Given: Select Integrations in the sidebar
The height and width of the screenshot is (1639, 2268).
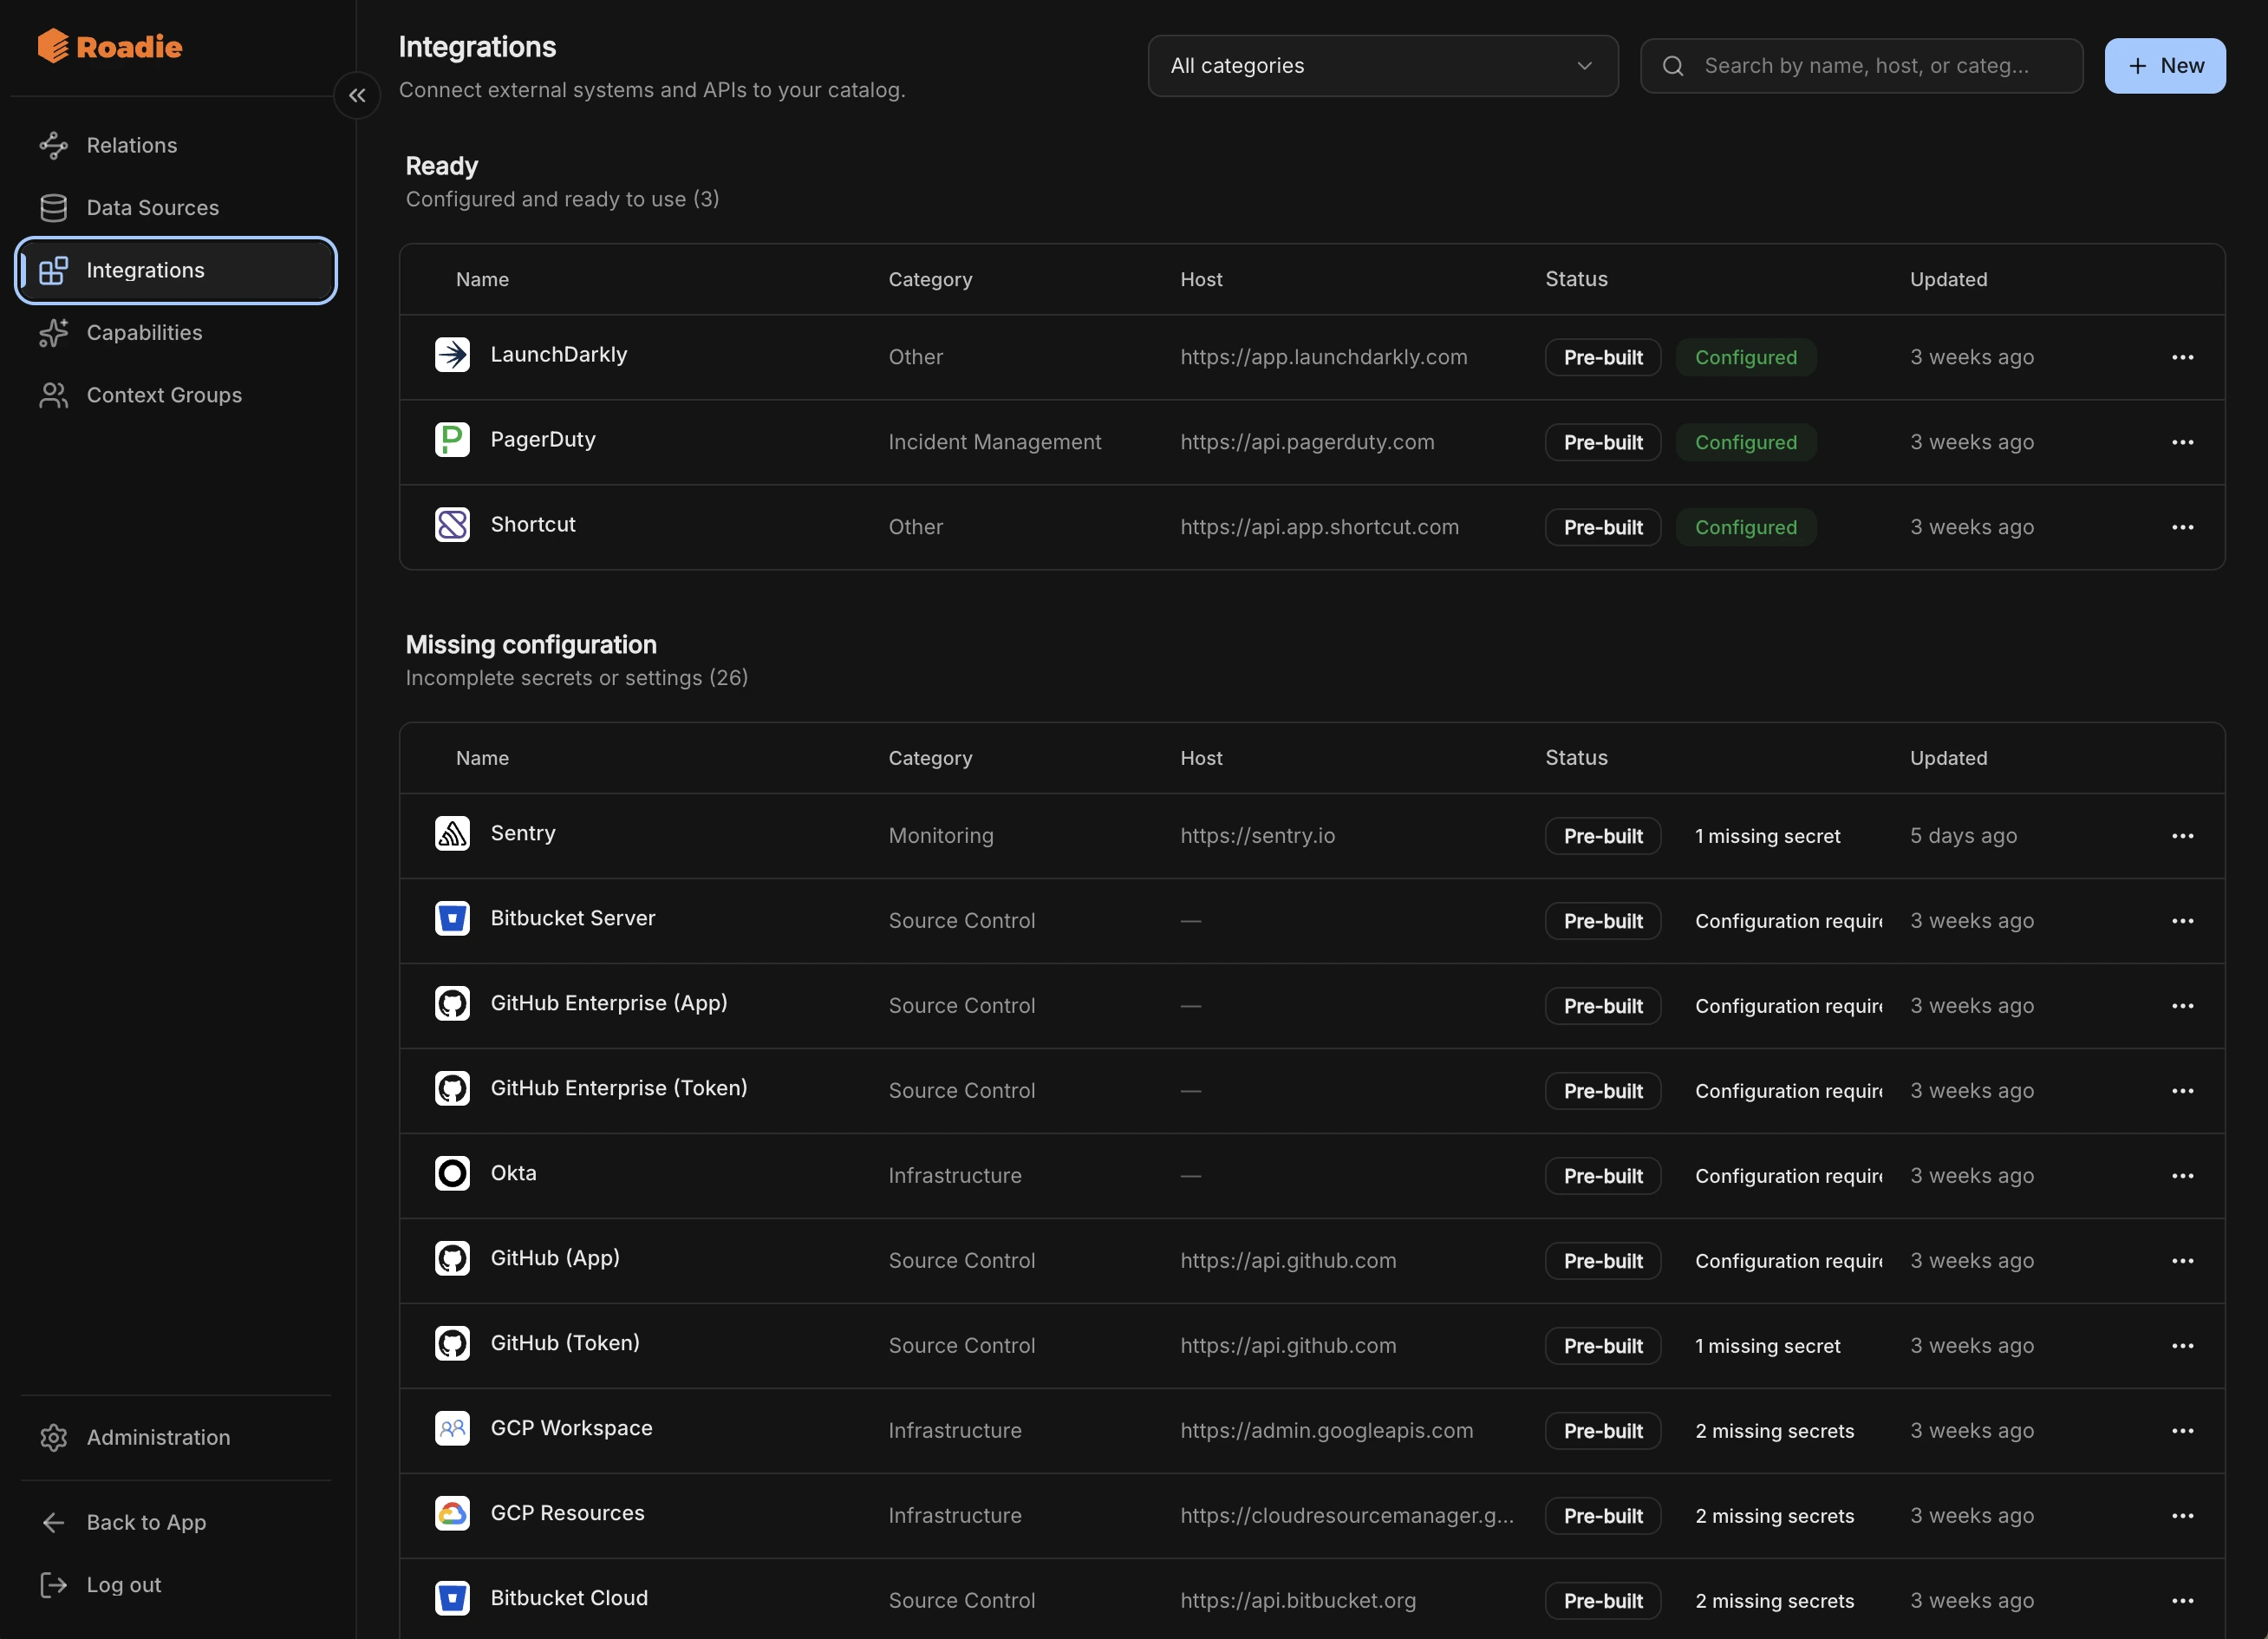Looking at the screenshot, I should [x=175, y=270].
